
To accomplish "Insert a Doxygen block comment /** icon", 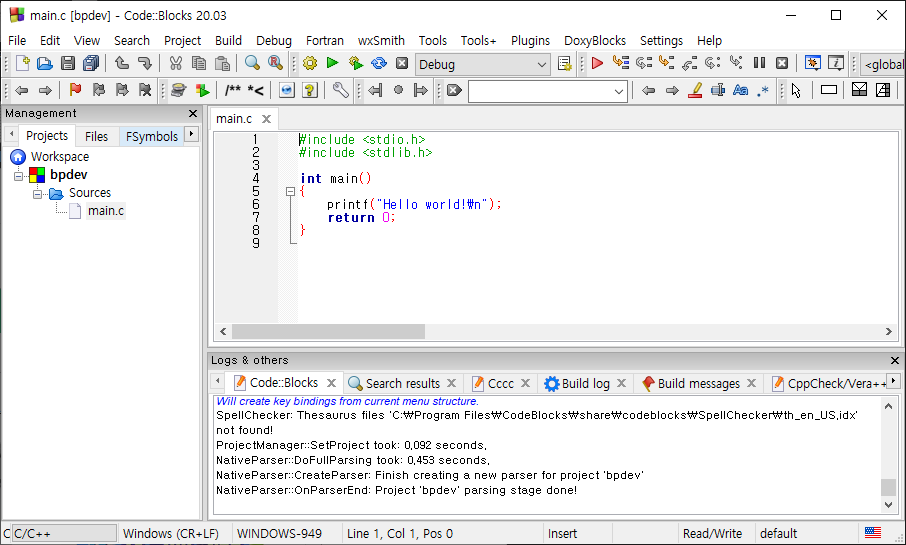I will pyautogui.click(x=233, y=90).
